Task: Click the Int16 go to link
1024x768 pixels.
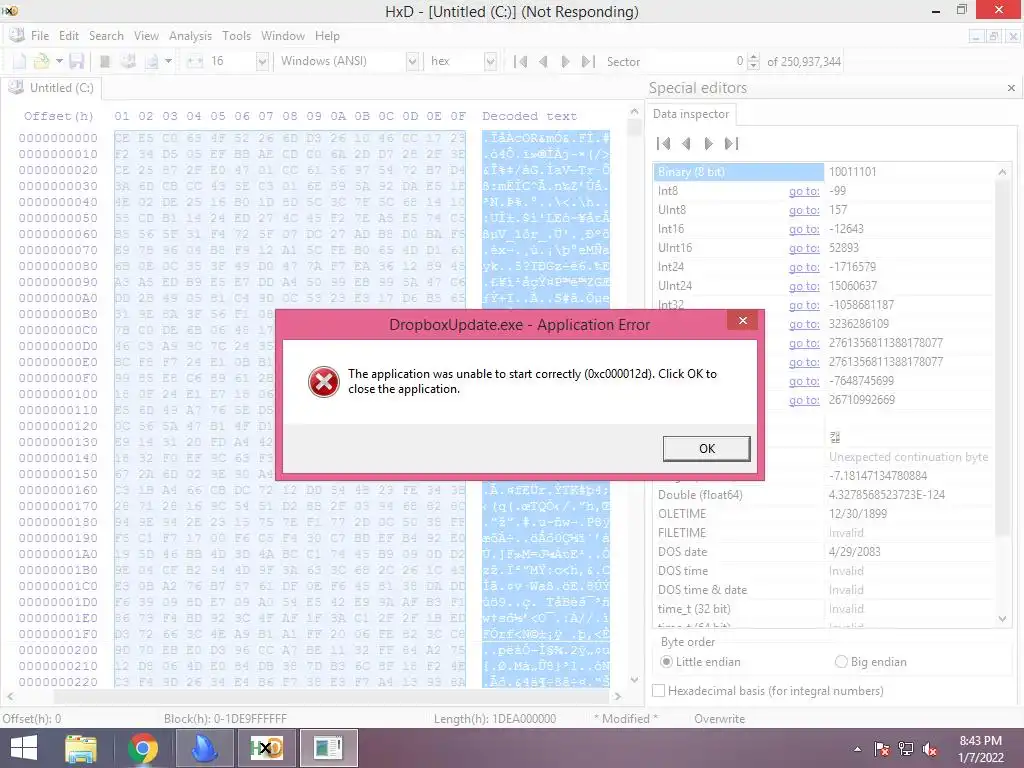Action: [x=804, y=229]
